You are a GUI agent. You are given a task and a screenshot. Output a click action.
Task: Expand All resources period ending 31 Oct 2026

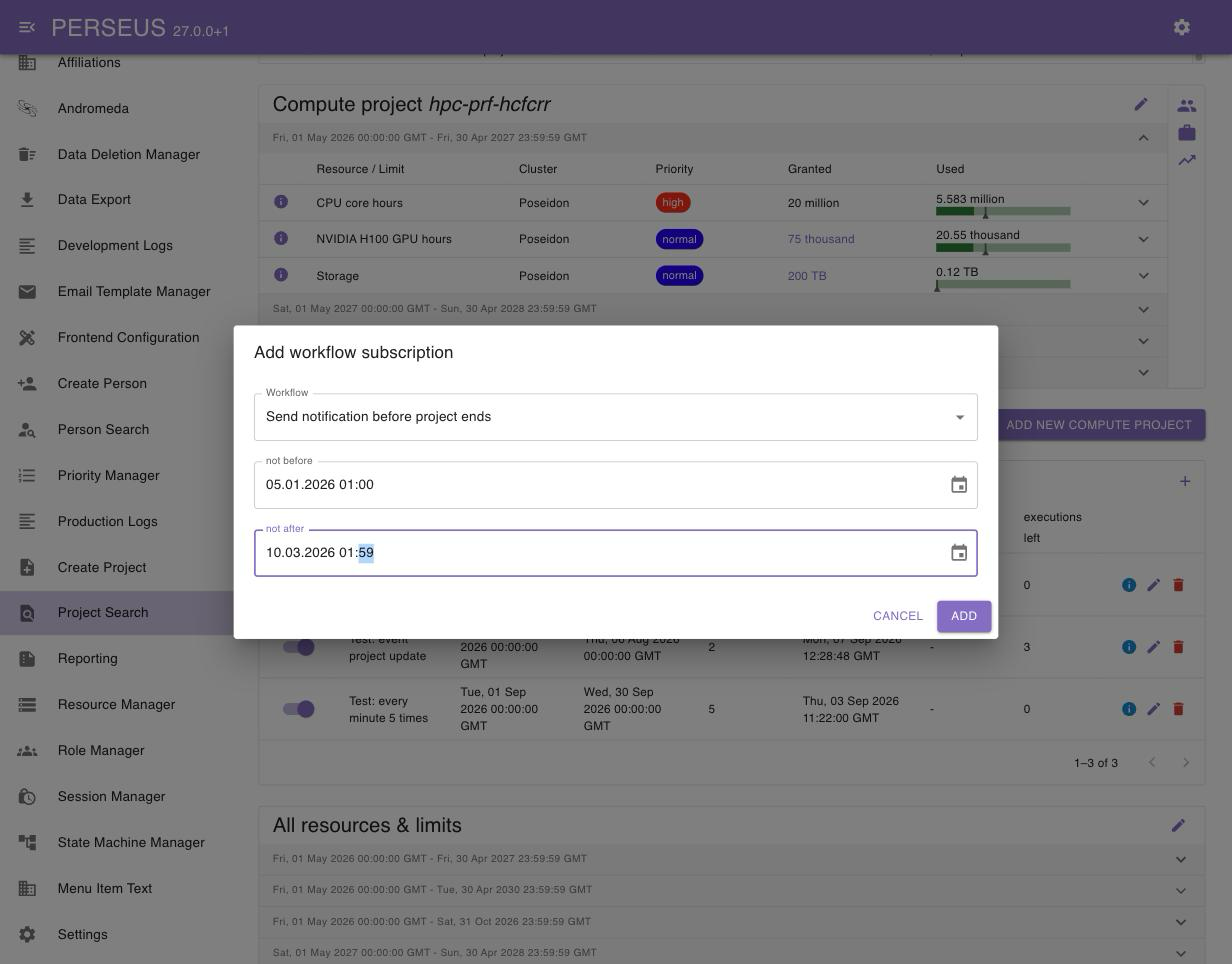1181,922
